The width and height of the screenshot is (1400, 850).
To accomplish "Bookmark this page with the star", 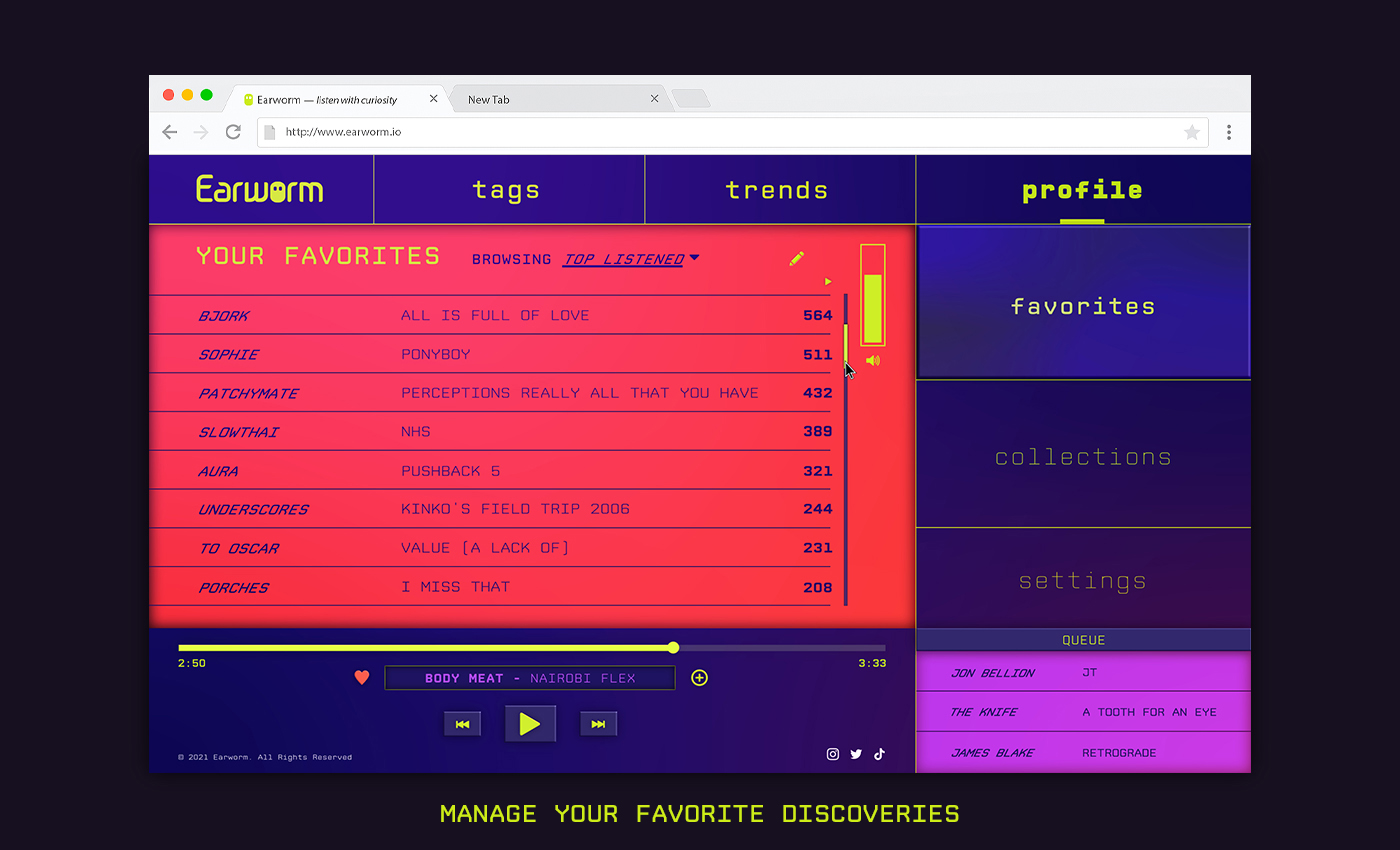I will (1192, 132).
